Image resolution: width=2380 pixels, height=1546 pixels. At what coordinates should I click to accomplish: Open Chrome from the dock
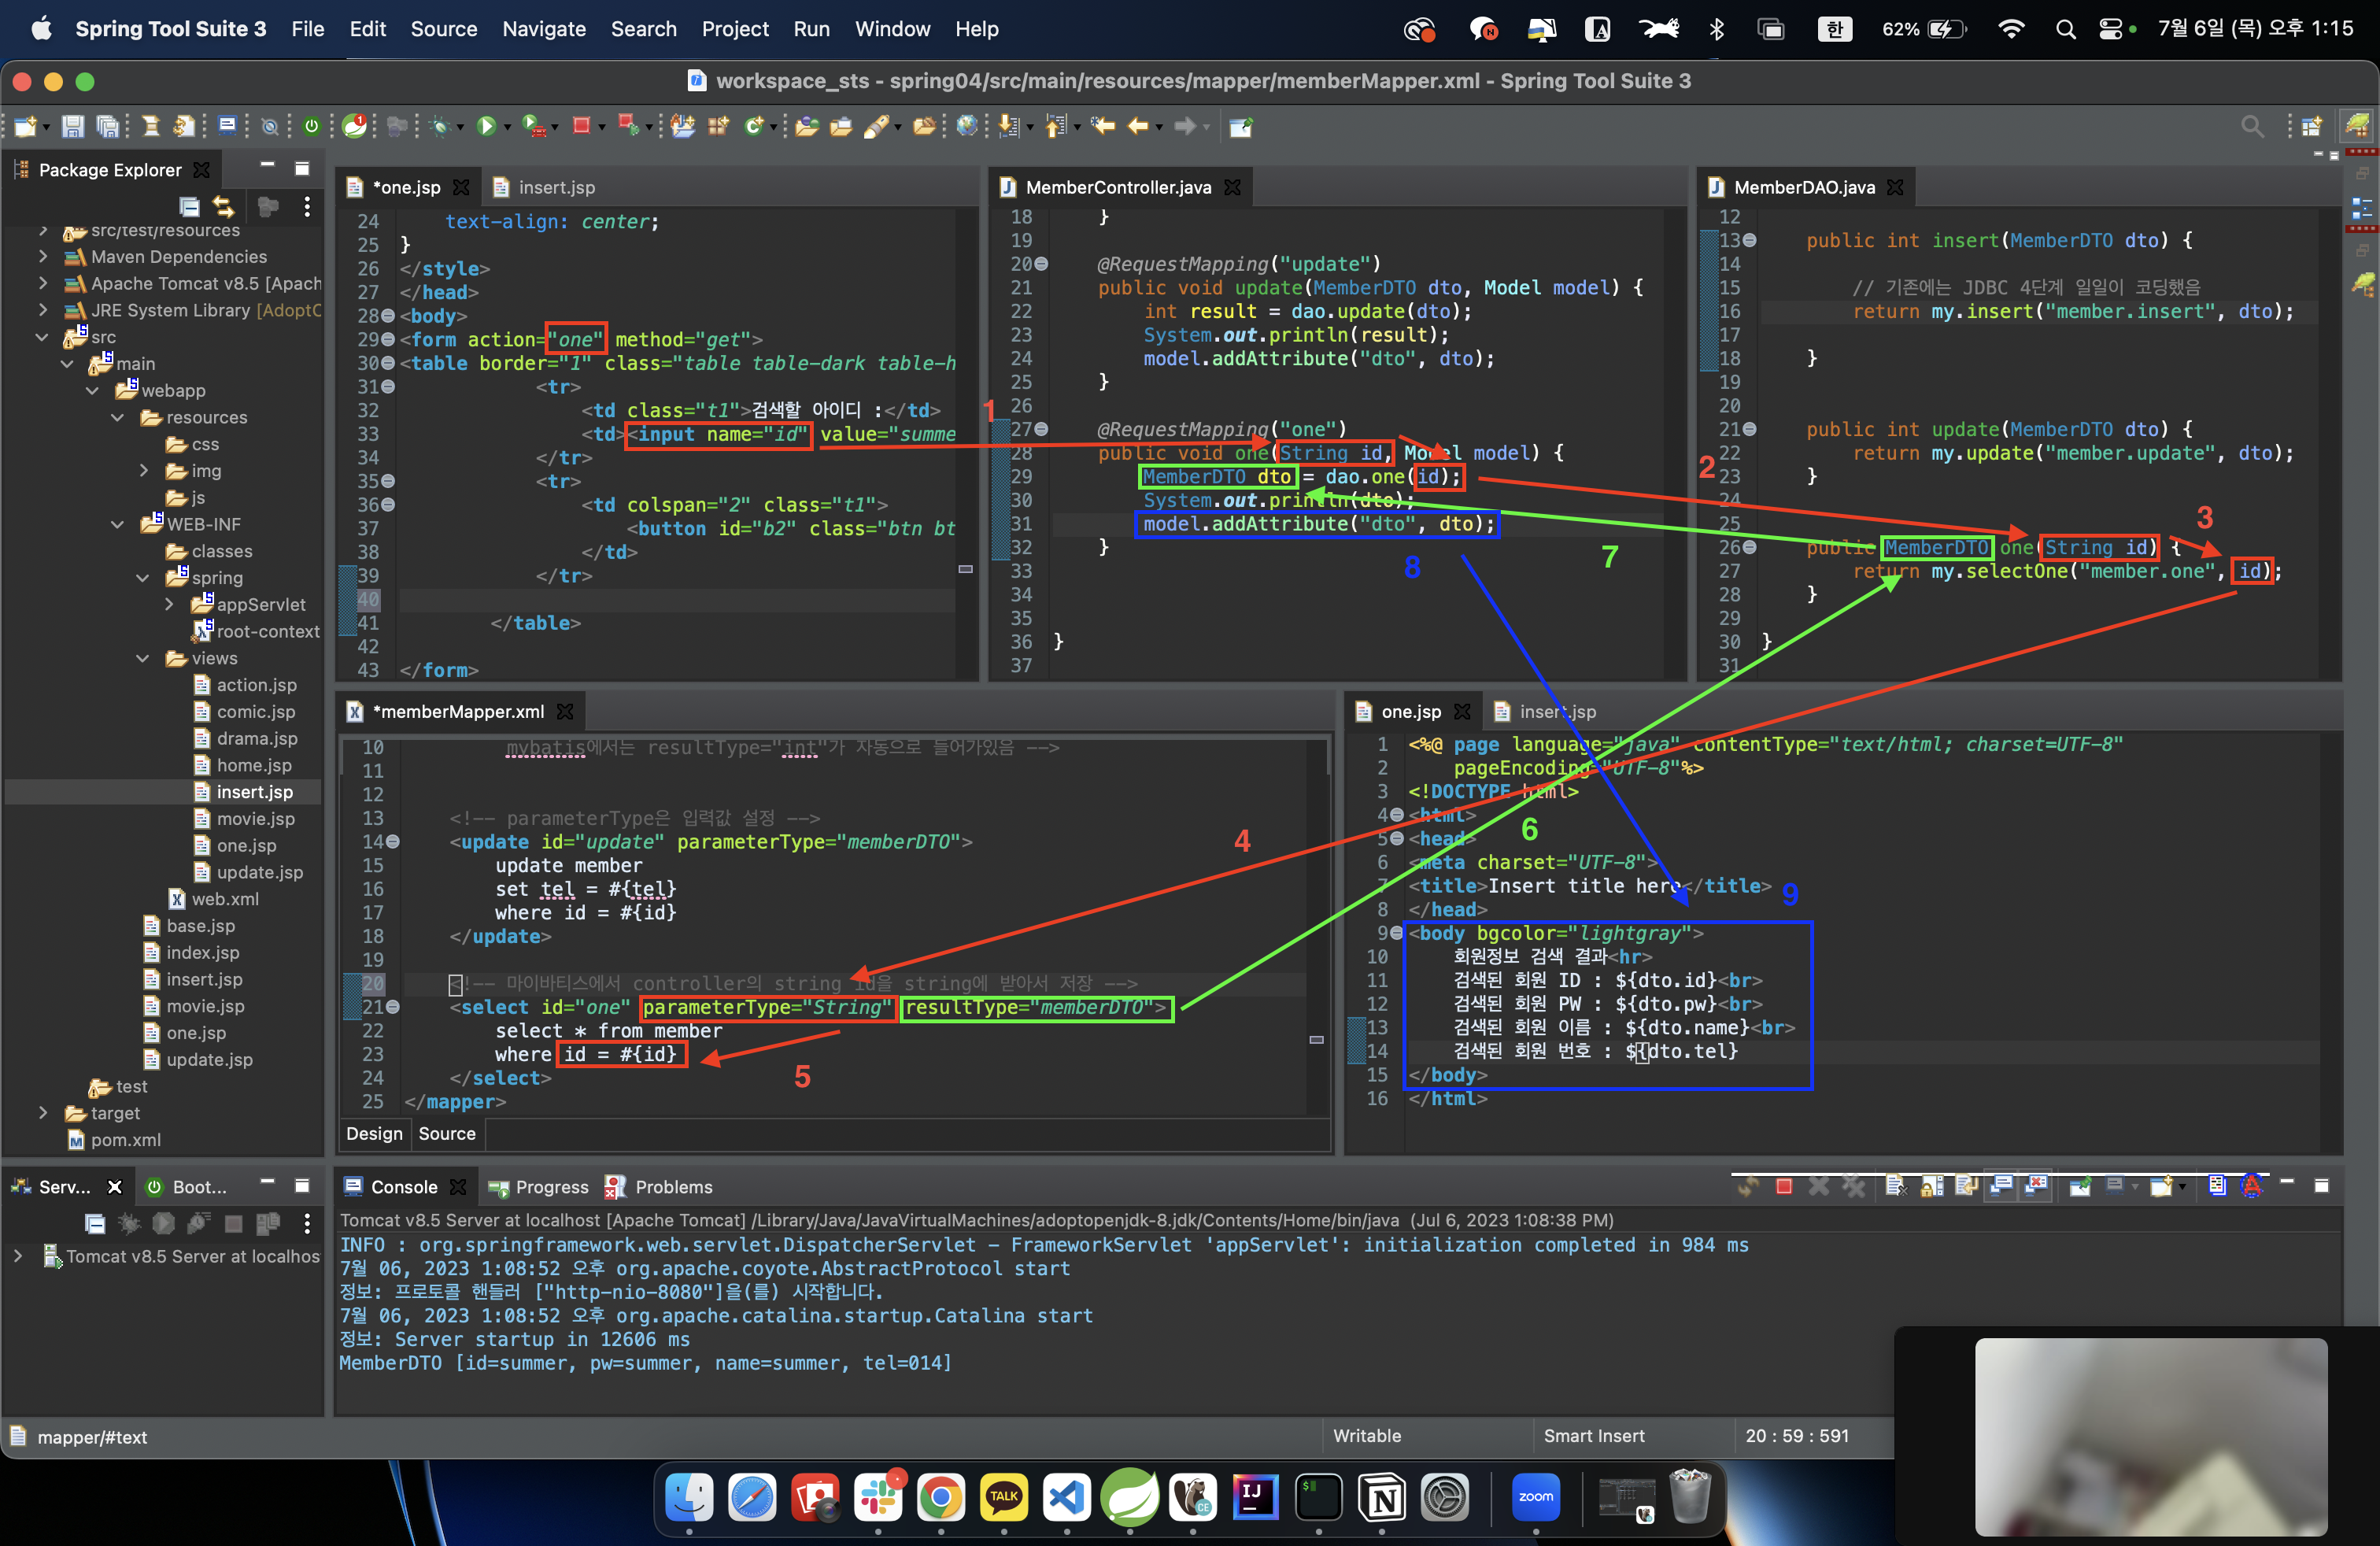940,1497
